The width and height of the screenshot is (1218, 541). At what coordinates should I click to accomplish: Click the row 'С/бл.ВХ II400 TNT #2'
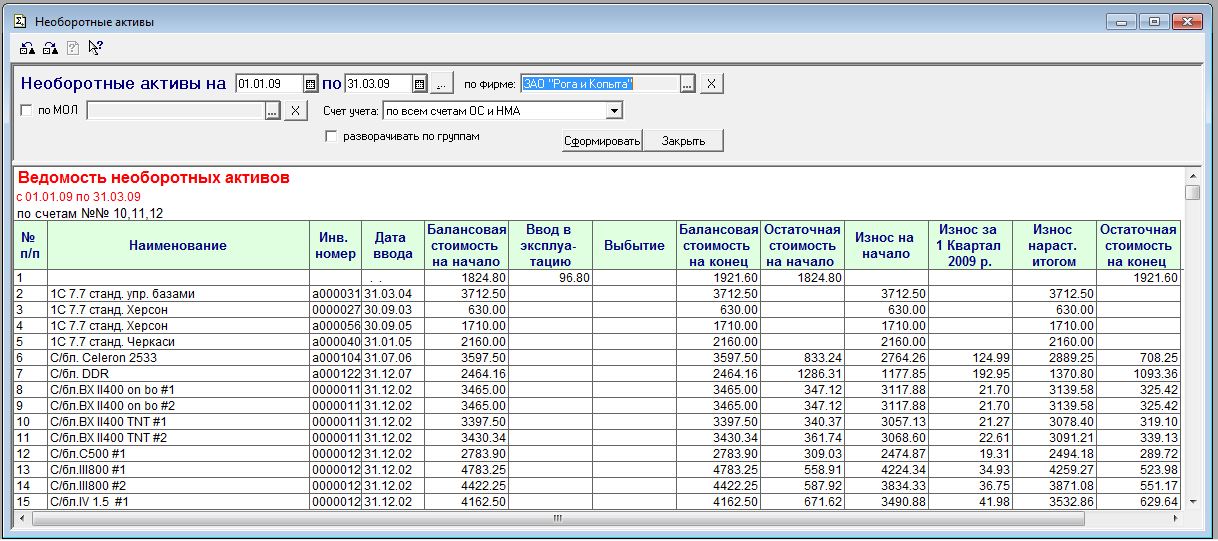597,437
